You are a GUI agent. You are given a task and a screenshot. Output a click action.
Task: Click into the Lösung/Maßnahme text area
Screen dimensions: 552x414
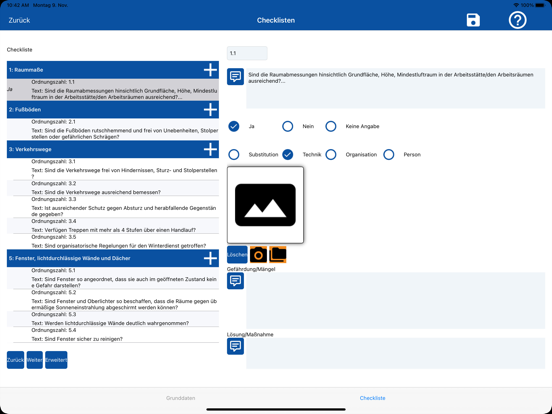click(x=395, y=353)
